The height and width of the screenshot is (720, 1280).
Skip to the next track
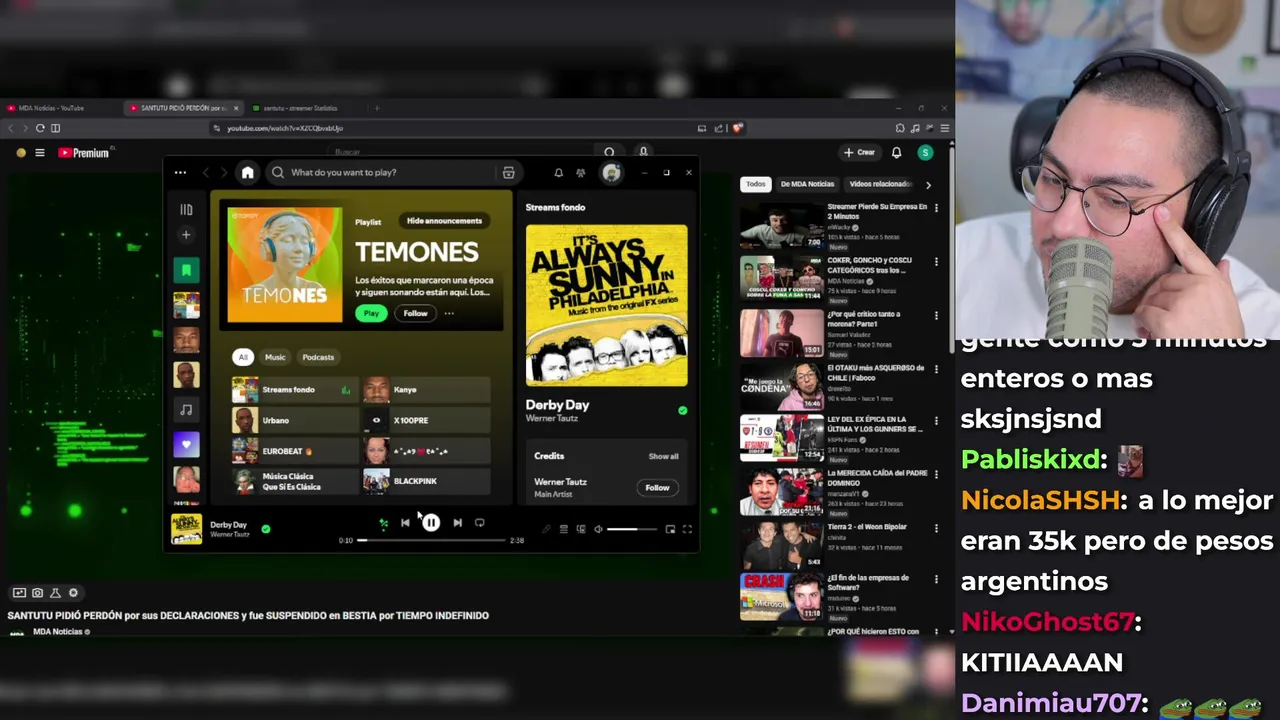click(457, 522)
